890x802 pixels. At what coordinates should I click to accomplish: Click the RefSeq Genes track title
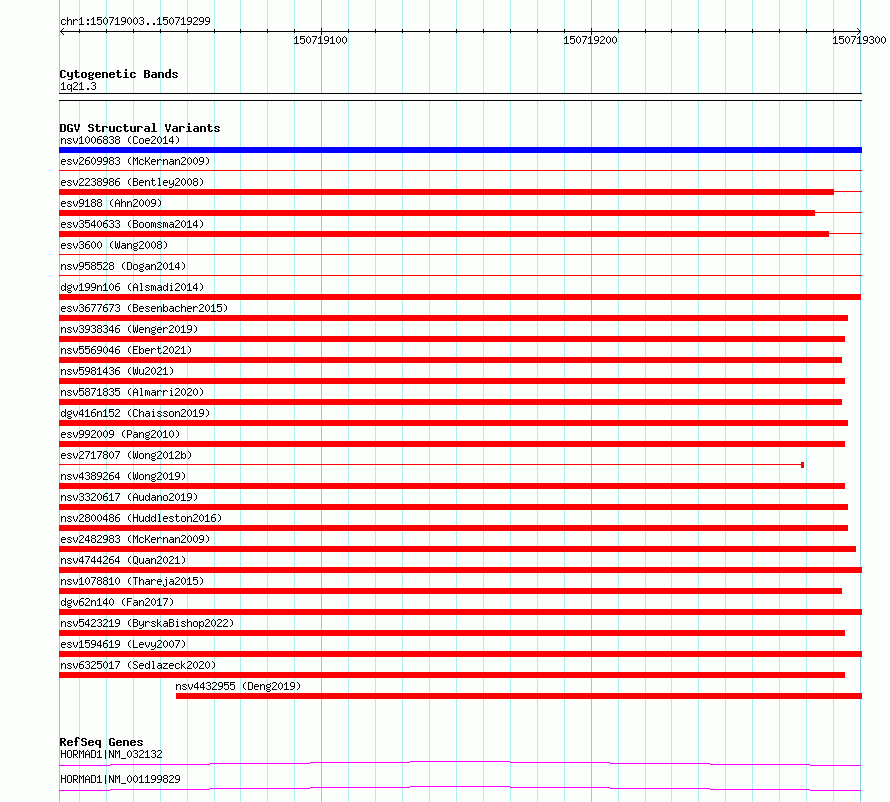[x=101, y=742]
